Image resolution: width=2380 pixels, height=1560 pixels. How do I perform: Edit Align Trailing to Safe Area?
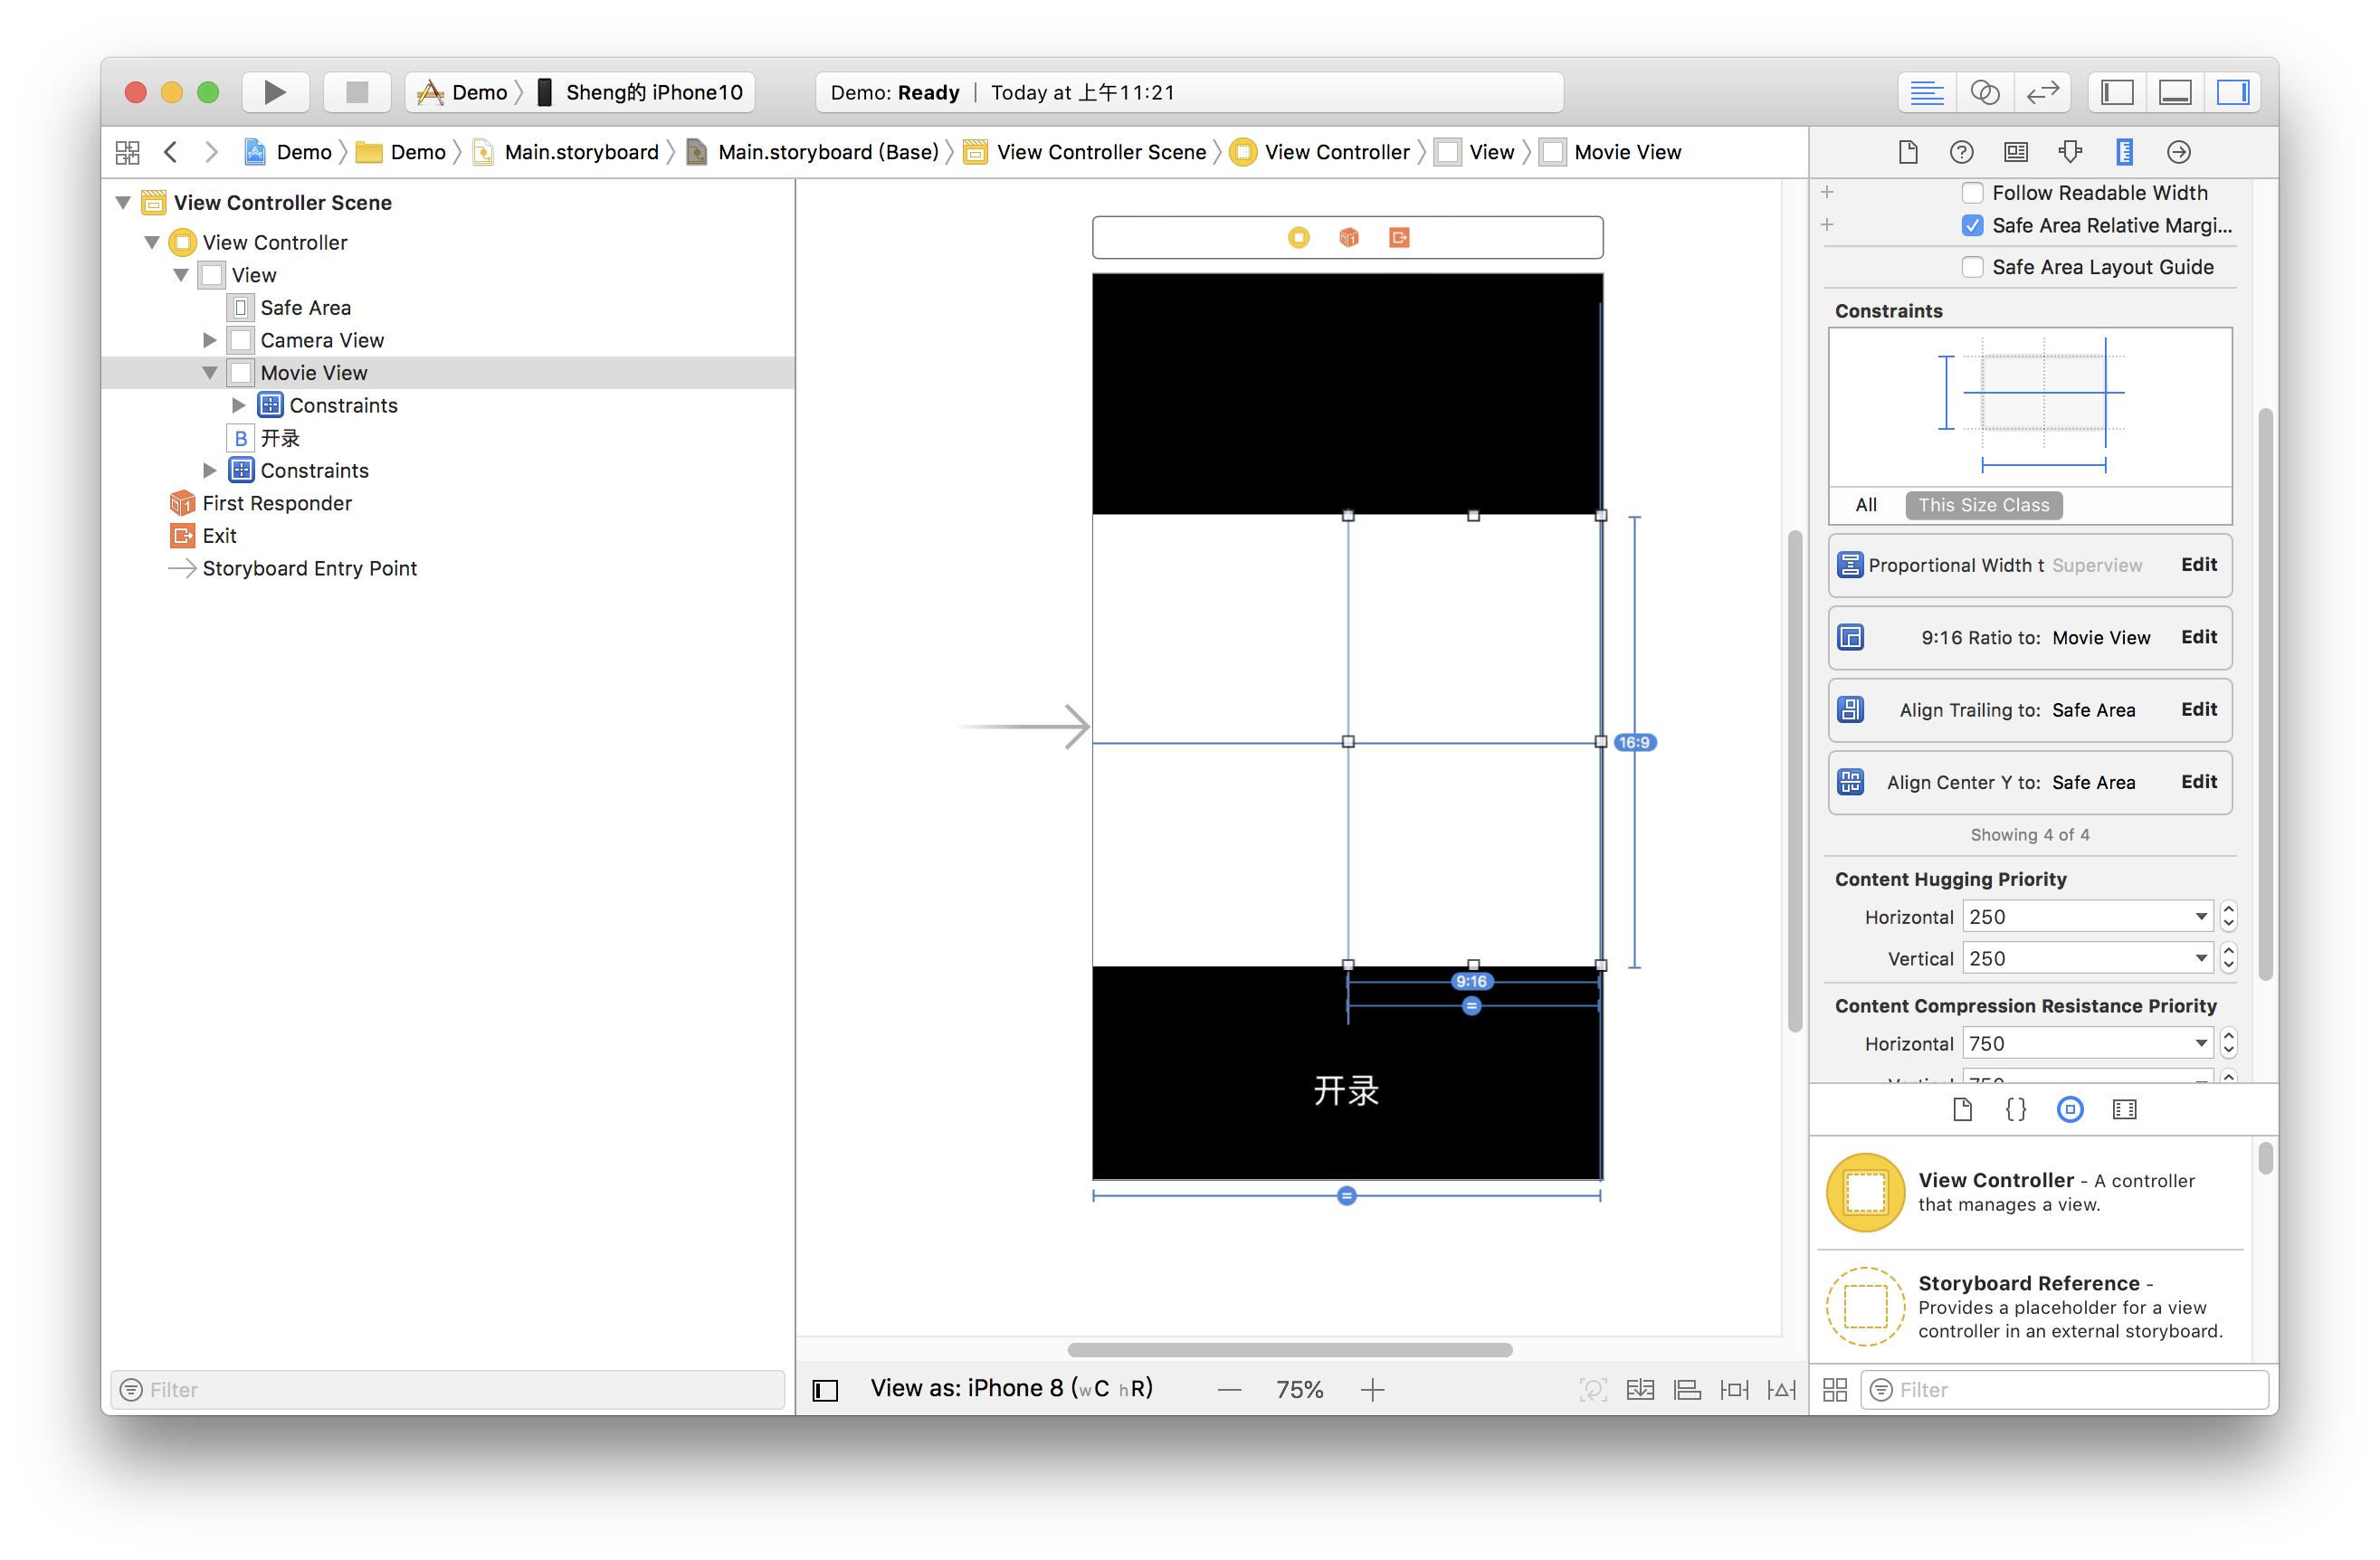(2197, 710)
